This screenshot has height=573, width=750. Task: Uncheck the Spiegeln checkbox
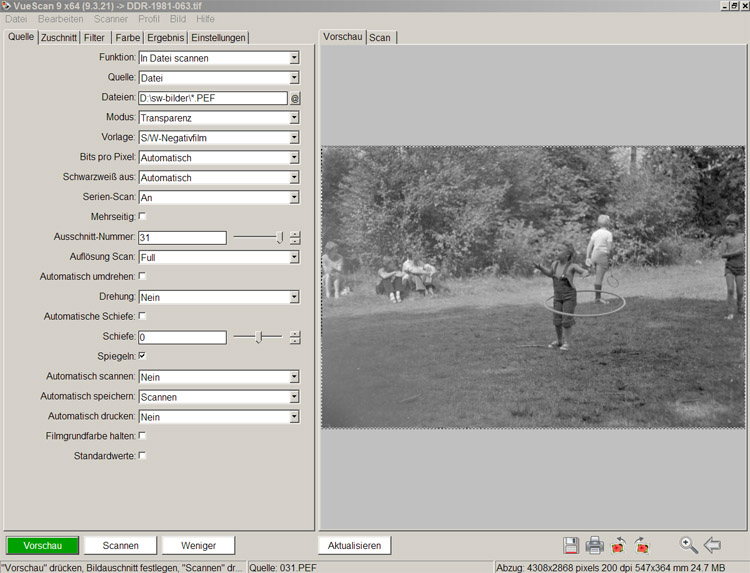coord(142,355)
